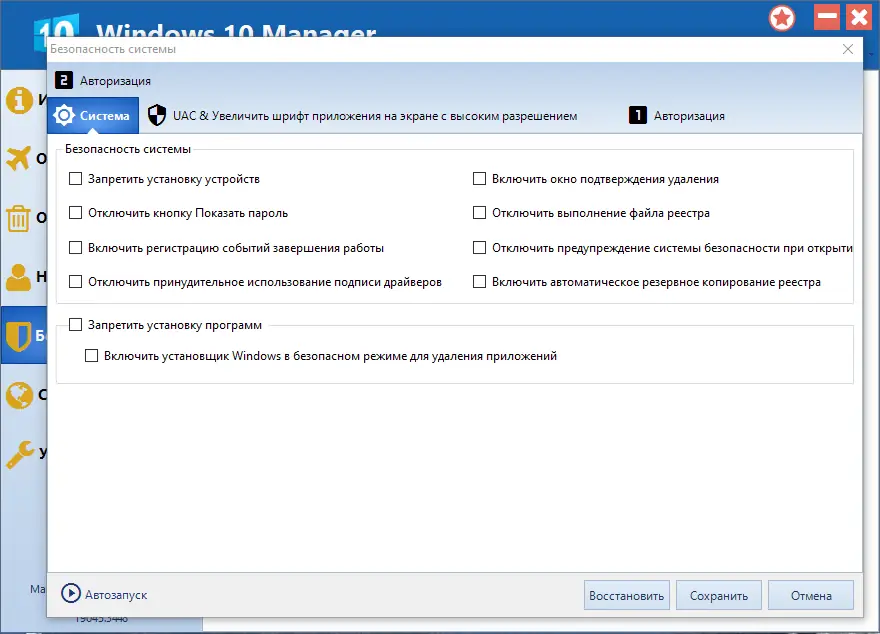Check Отключить выполнение файла реестра
Image resolution: width=880 pixels, height=634 pixels.
click(x=479, y=213)
